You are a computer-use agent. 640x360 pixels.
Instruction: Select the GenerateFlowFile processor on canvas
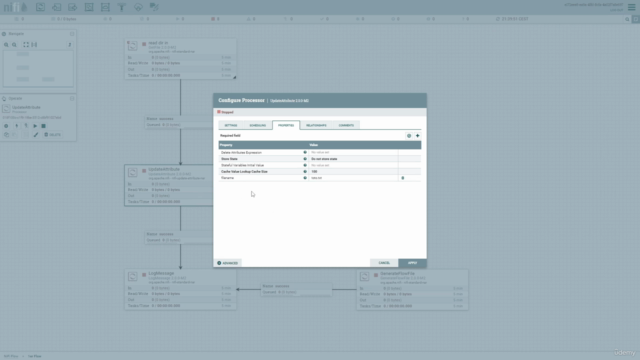click(412, 289)
